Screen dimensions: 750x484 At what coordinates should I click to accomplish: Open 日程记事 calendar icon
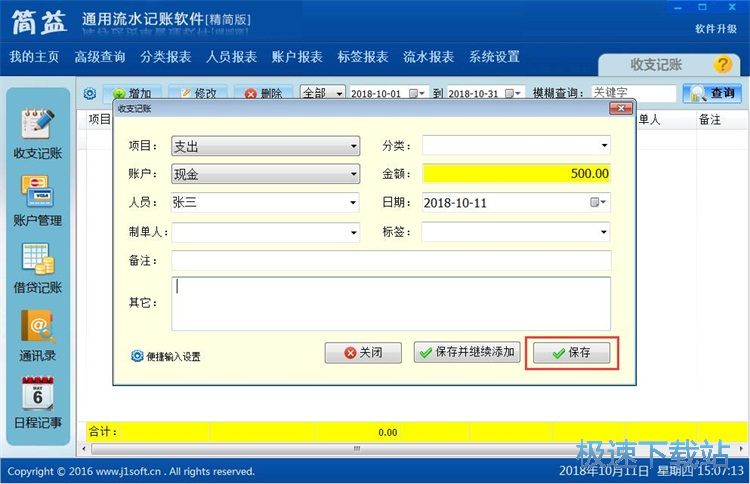pos(37,403)
